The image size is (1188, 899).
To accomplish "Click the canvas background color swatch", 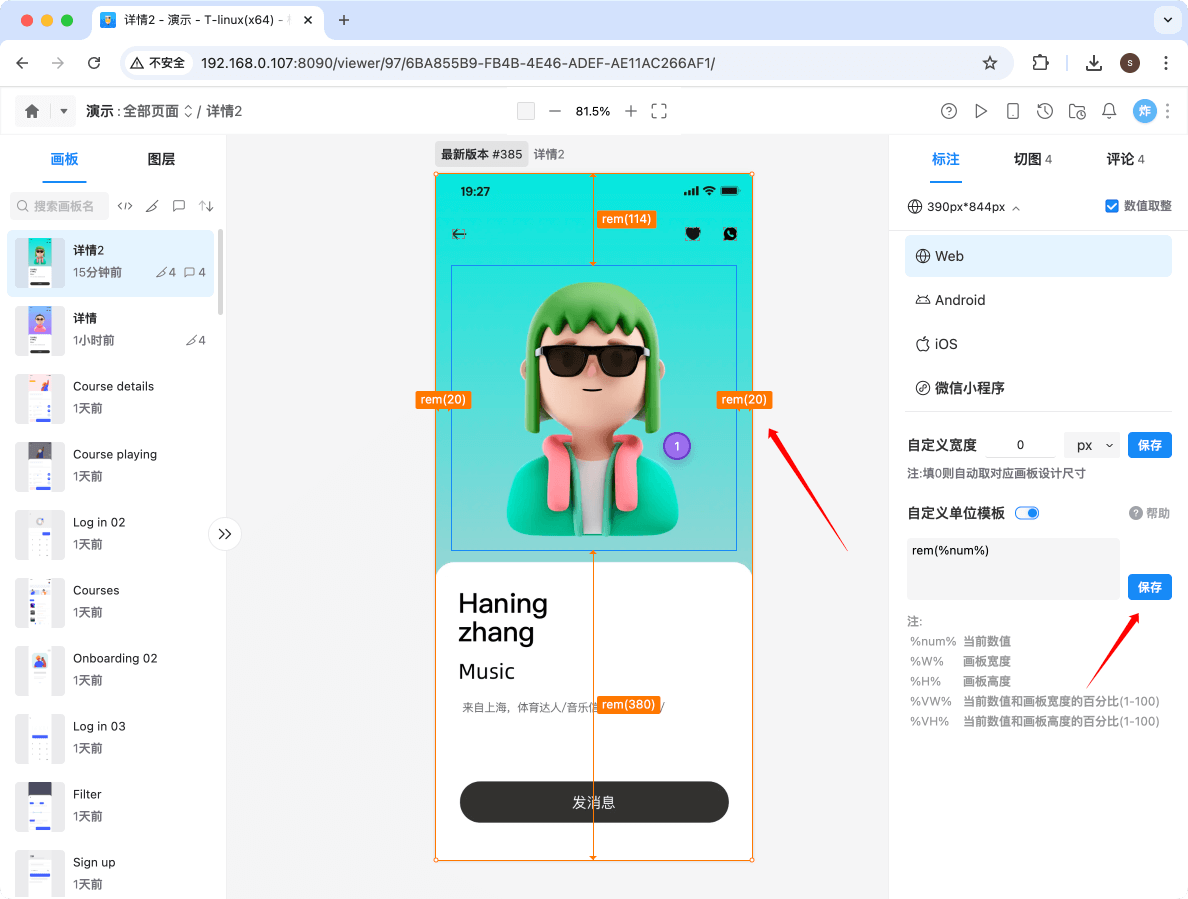I will click(x=526, y=111).
